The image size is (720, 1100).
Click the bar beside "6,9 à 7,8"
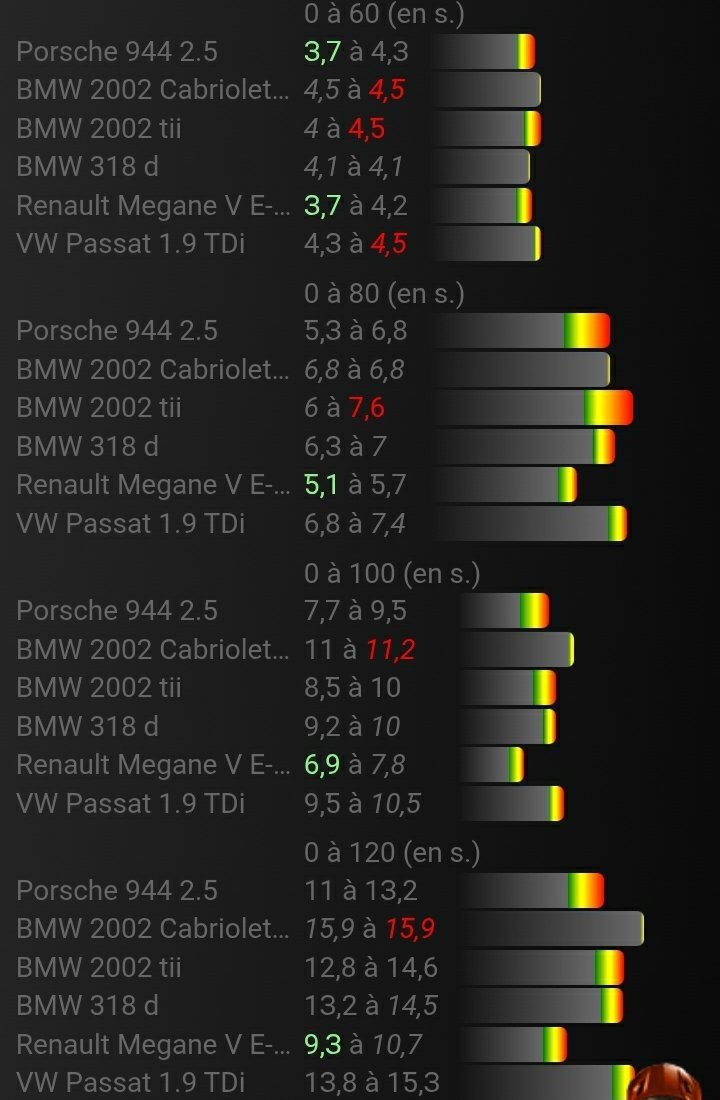pos(491,764)
